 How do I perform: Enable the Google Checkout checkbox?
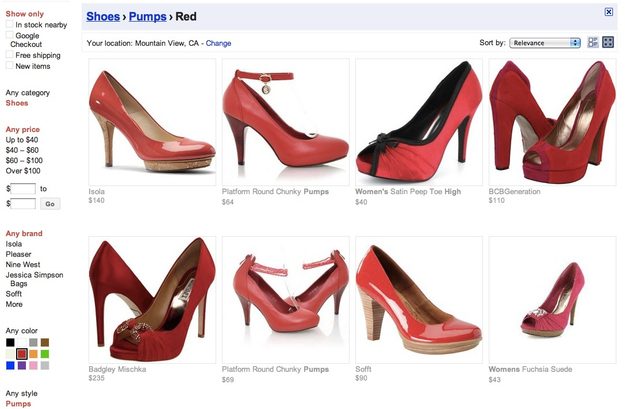(10, 35)
